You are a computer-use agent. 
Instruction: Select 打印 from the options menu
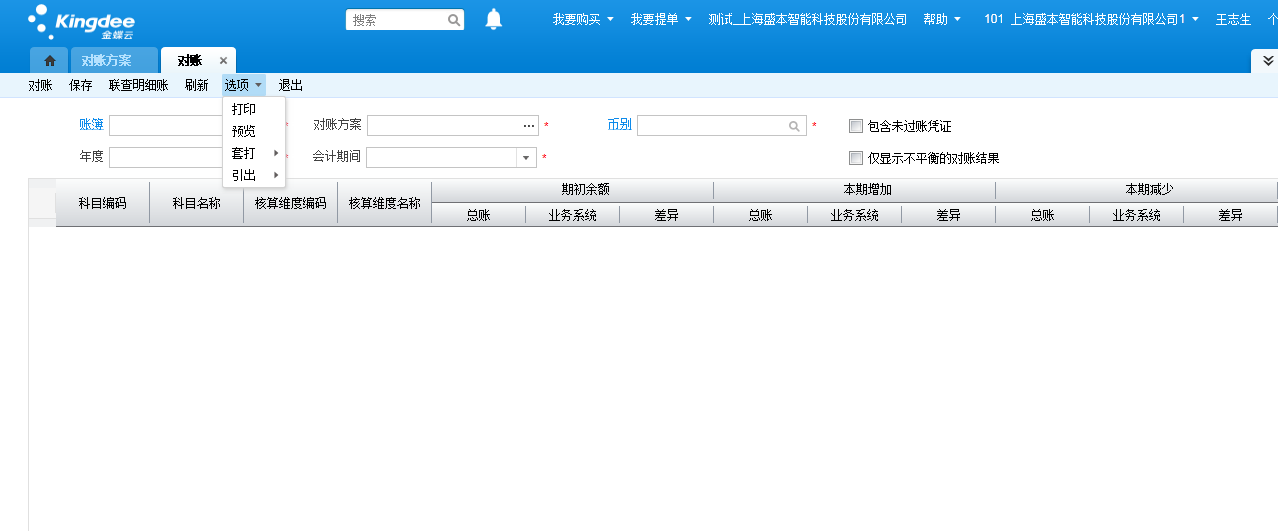pyautogui.click(x=244, y=109)
